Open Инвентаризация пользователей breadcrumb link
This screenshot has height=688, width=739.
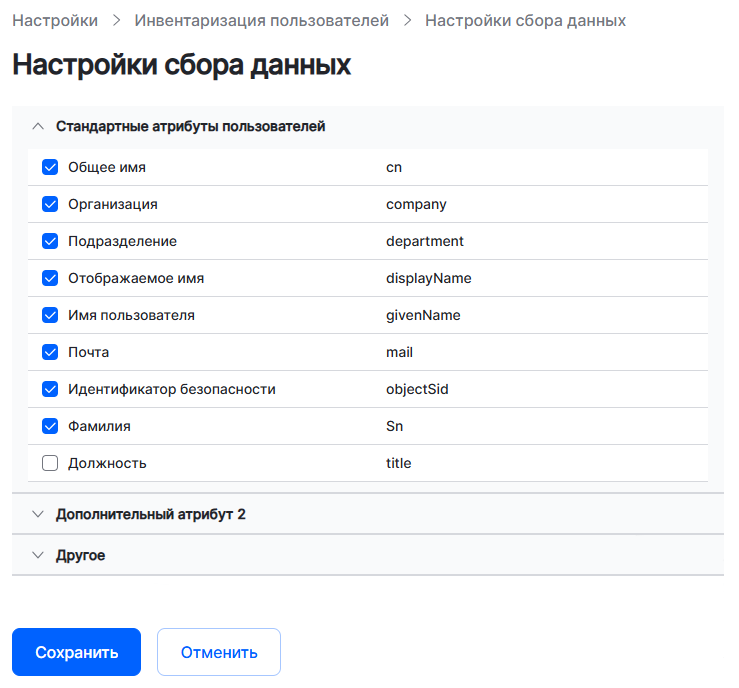(261, 21)
